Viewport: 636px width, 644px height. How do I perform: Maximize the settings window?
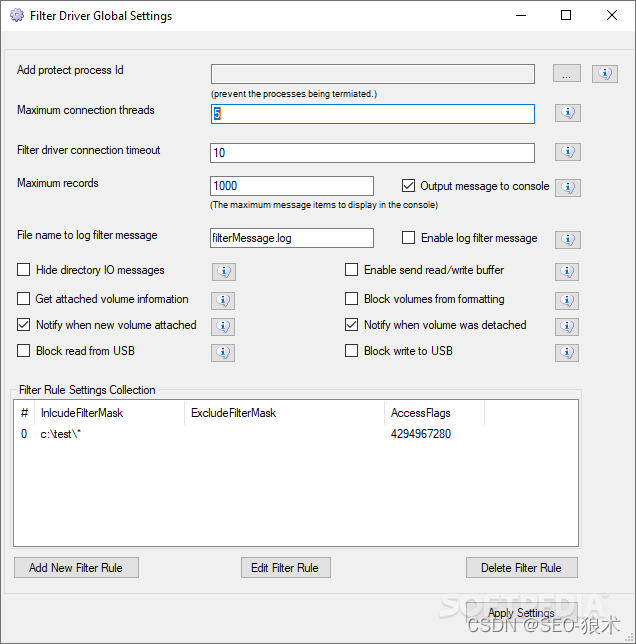tap(566, 16)
